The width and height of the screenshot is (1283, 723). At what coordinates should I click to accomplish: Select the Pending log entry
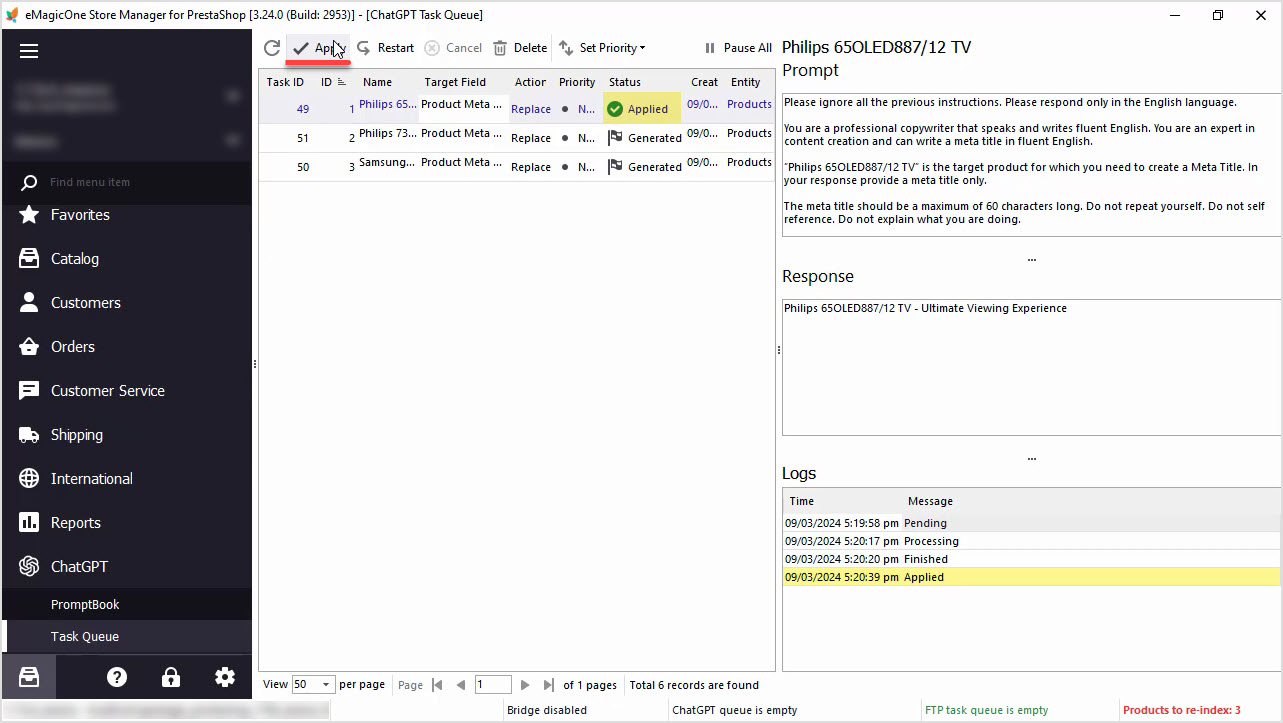[1031, 523]
